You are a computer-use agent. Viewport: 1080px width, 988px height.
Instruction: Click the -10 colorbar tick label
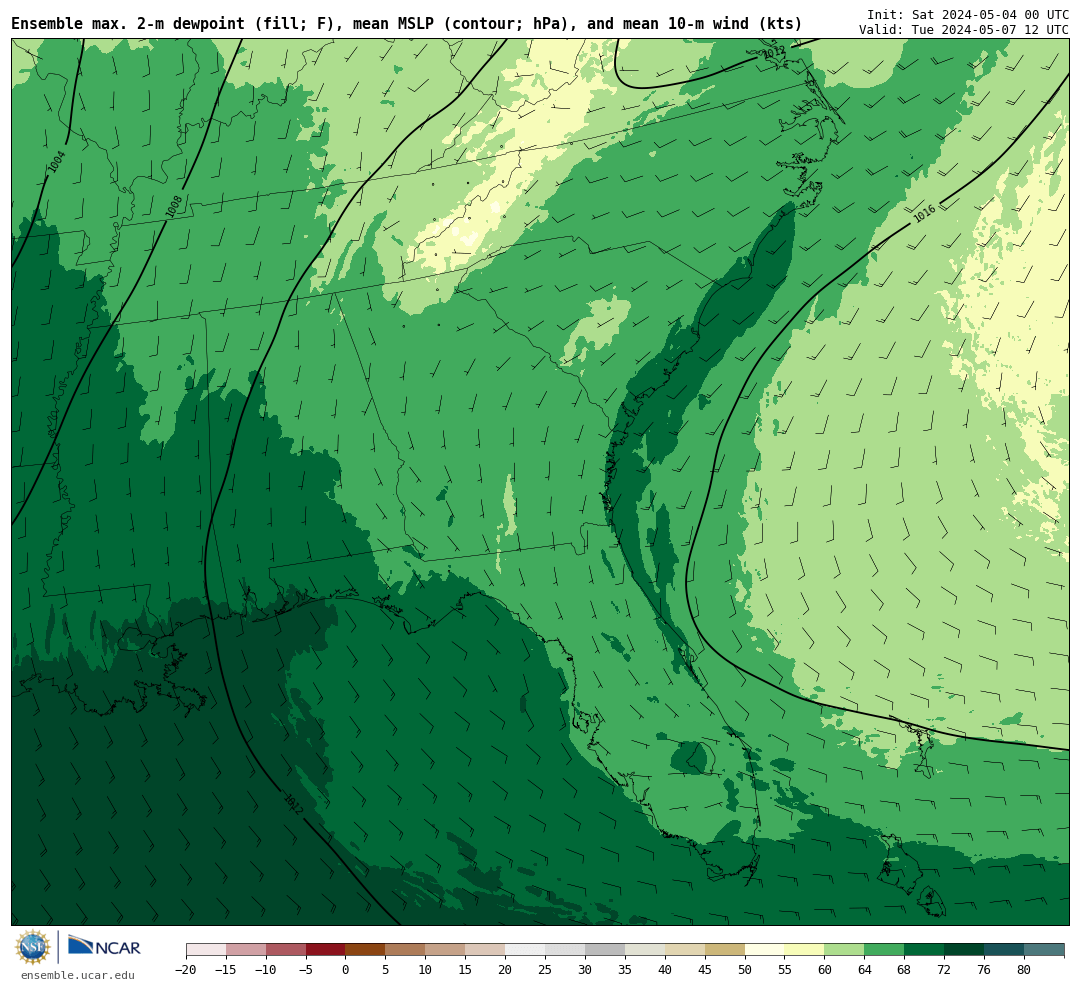pyautogui.click(x=266, y=969)
